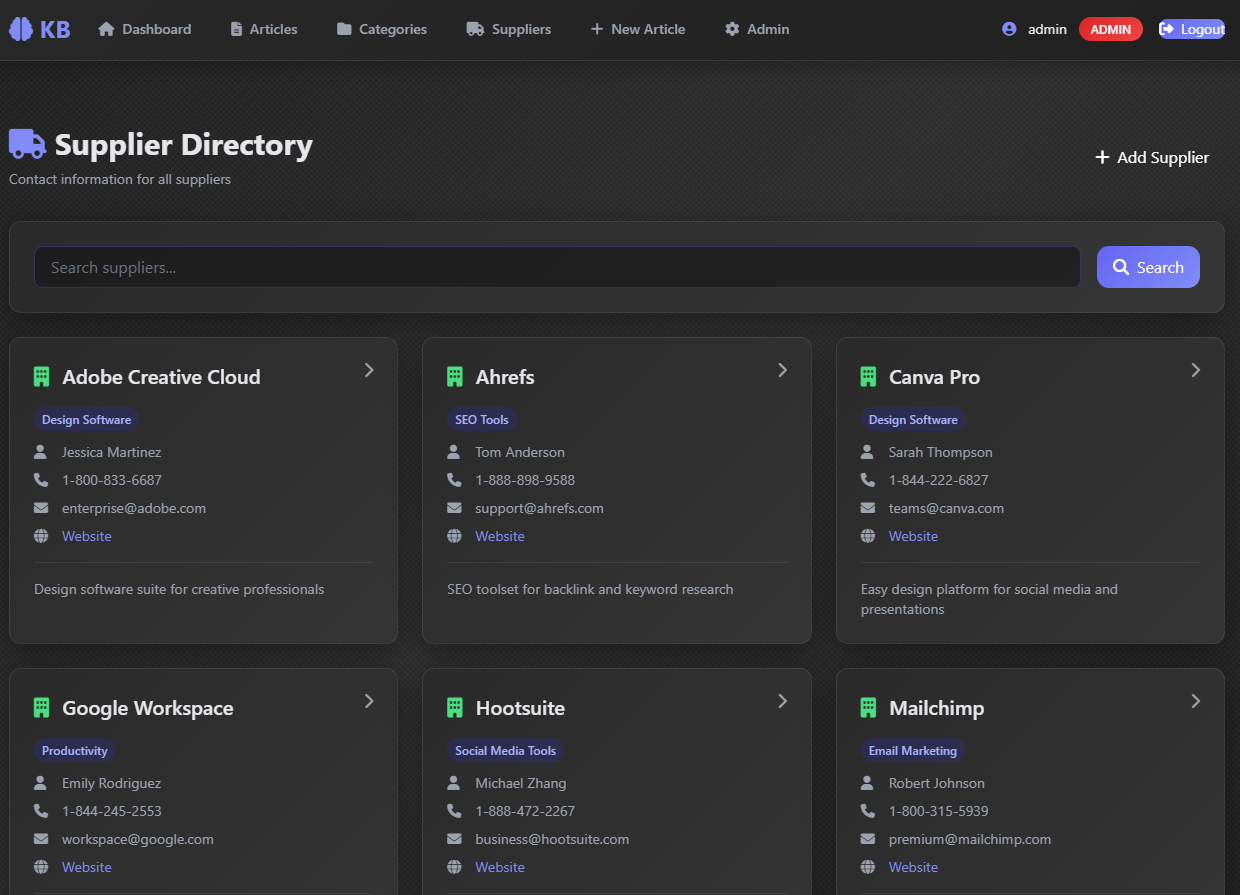The image size is (1240, 895).
Task: Click the Search suppliers input field
Action: point(557,267)
